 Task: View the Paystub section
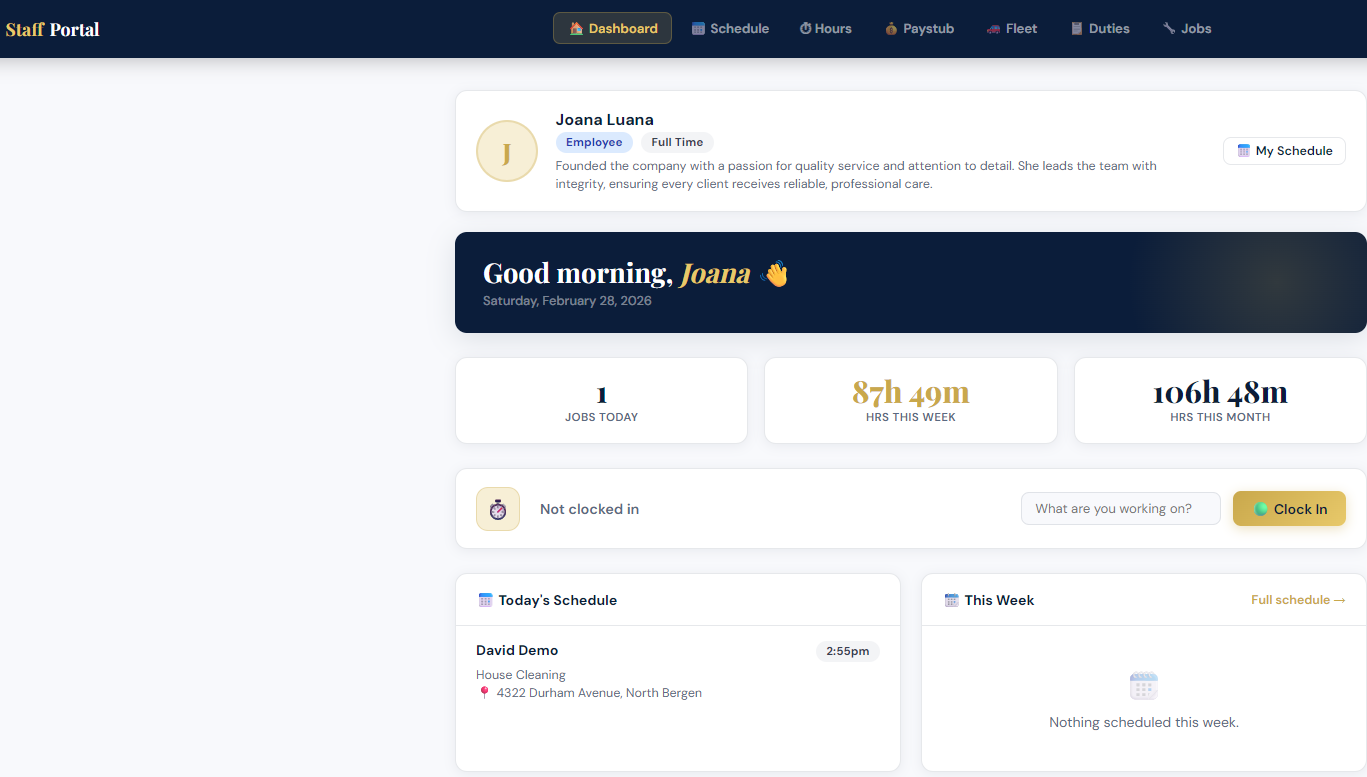click(919, 29)
